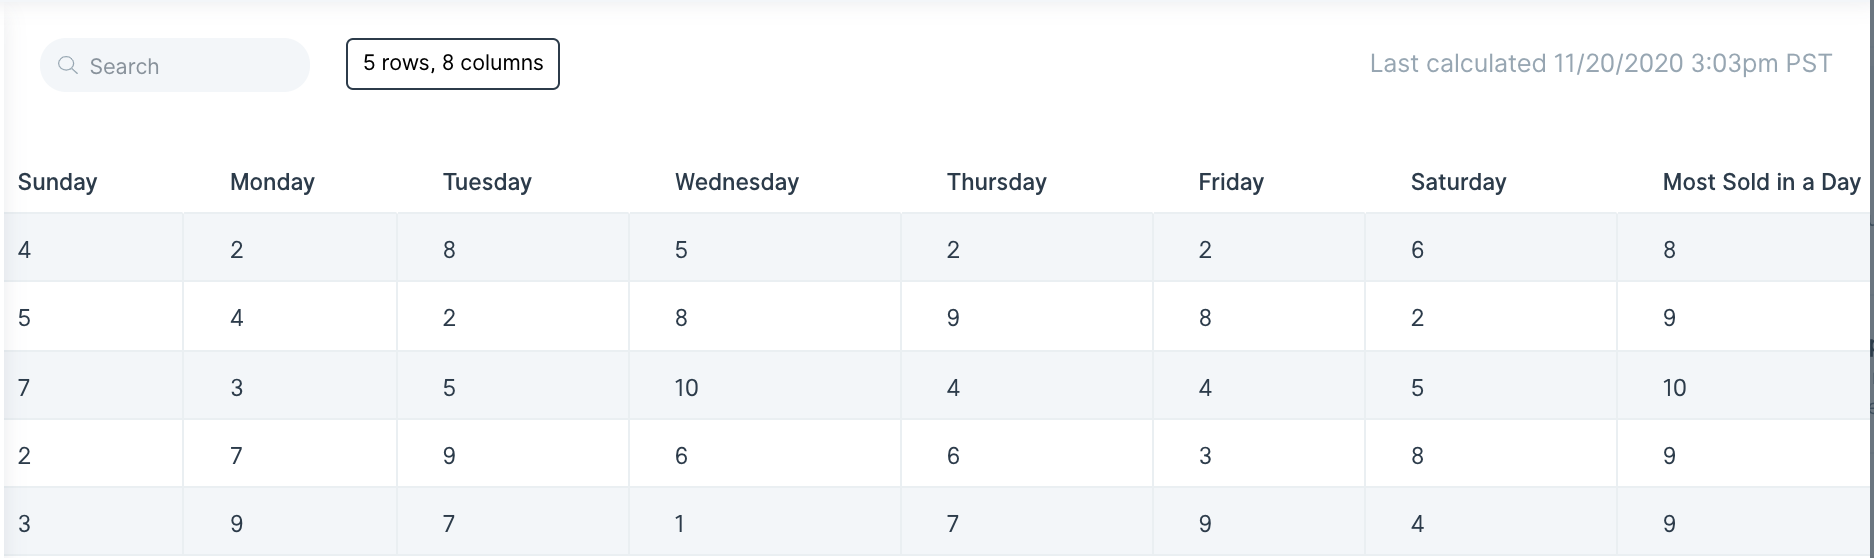The image size is (1874, 558).
Task: Click the Wednesday cell showing 1
Action: 765,522
